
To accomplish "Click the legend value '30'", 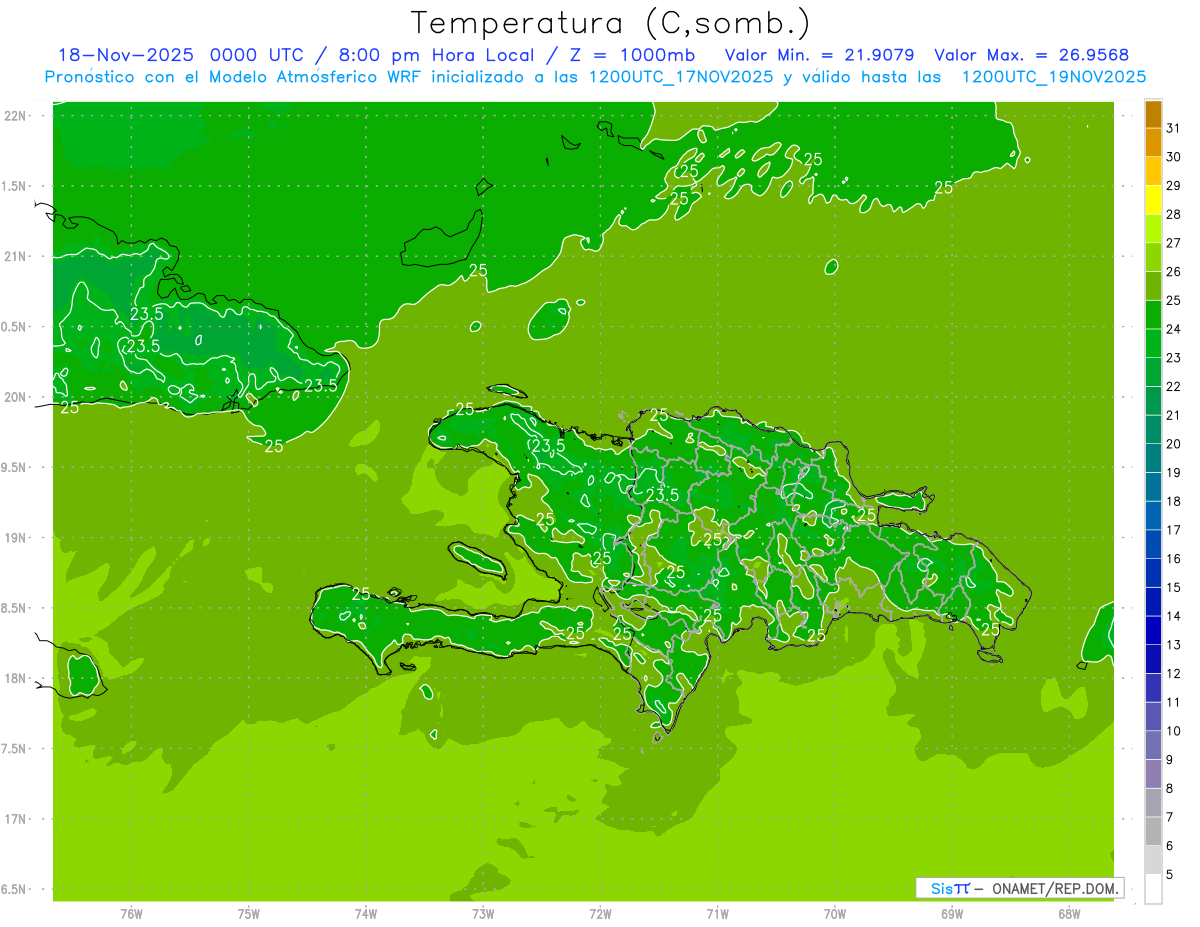I will [1174, 156].
